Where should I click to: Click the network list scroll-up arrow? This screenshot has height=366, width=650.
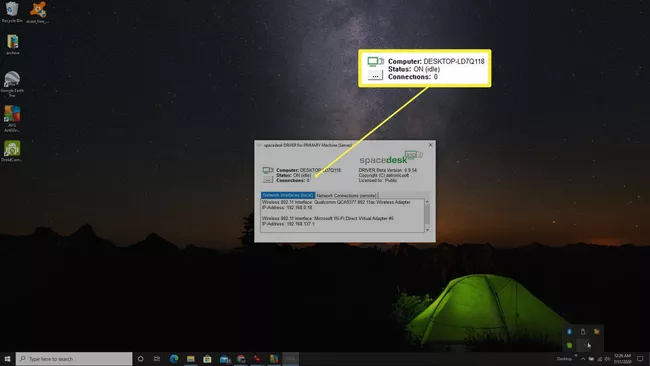coord(427,202)
